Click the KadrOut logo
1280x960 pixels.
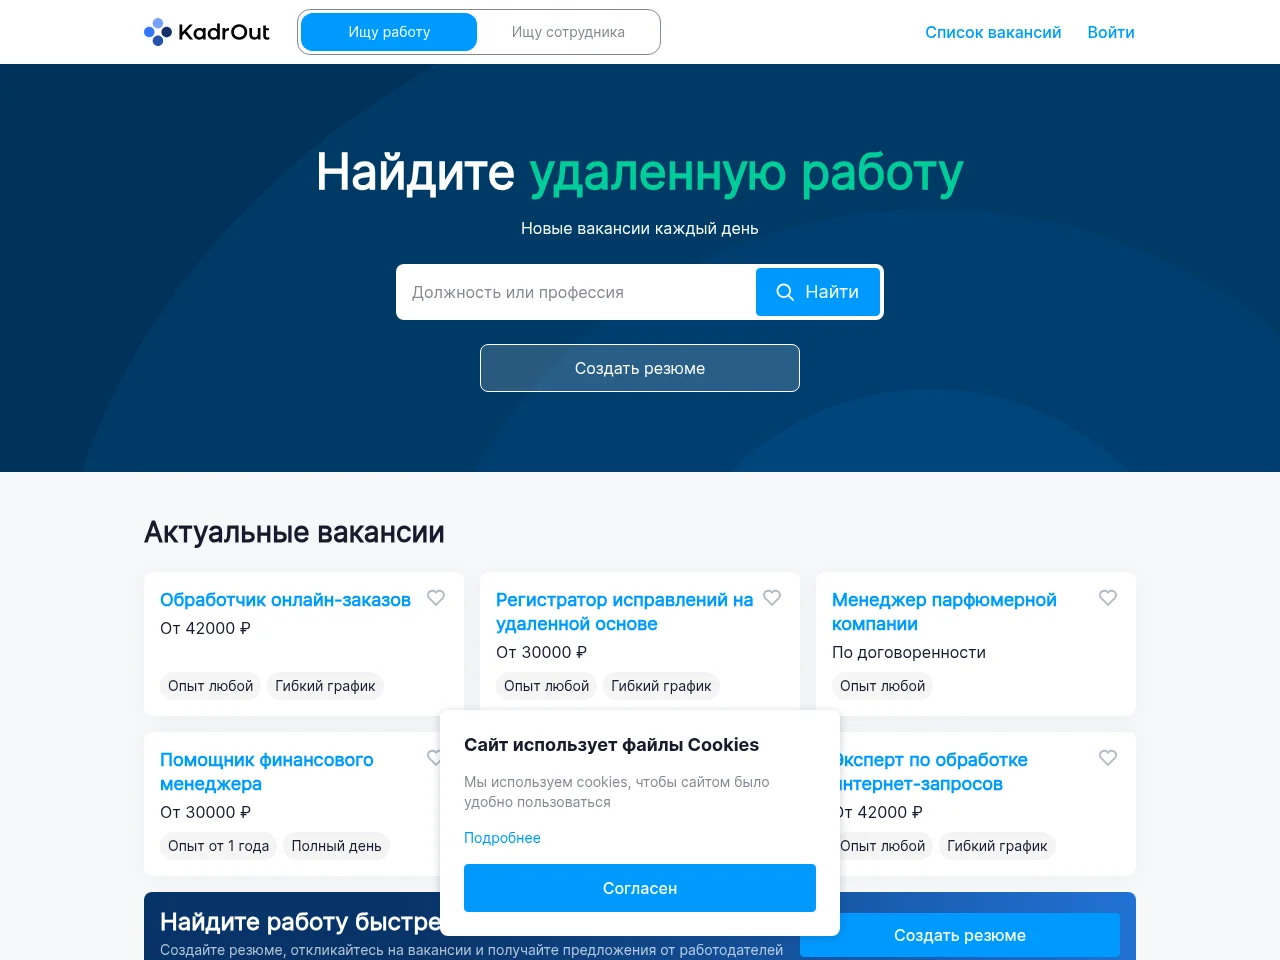pyautogui.click(x=207, y=32)
